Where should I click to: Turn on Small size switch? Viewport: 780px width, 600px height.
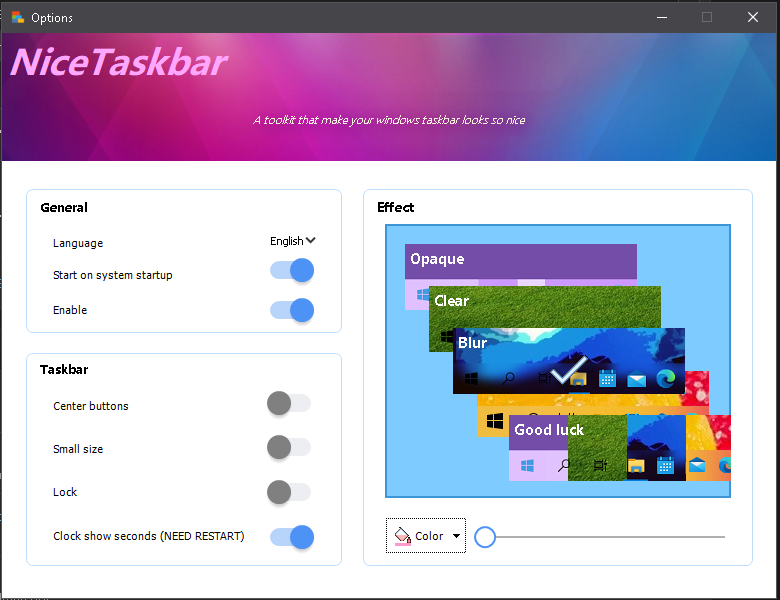pos(289,447)
